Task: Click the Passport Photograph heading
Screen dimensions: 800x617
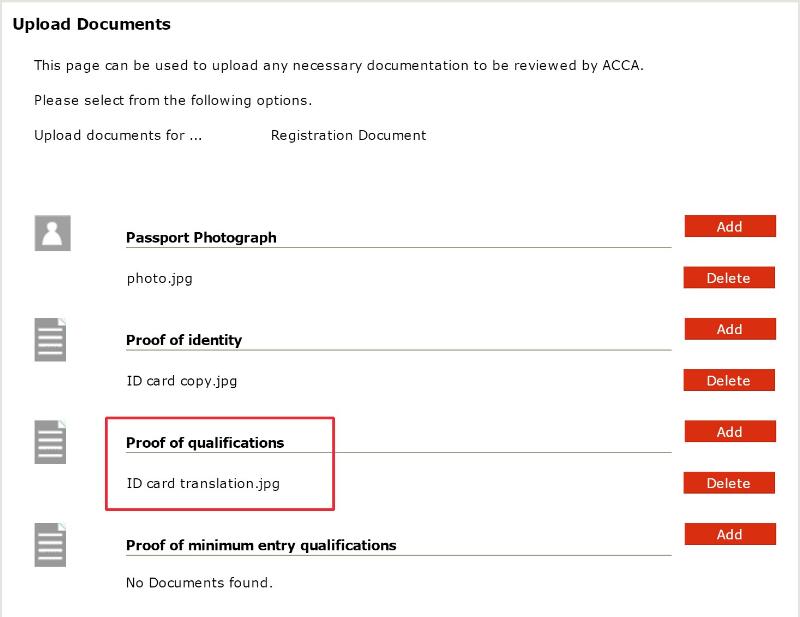Action: [x=201, y=238]
